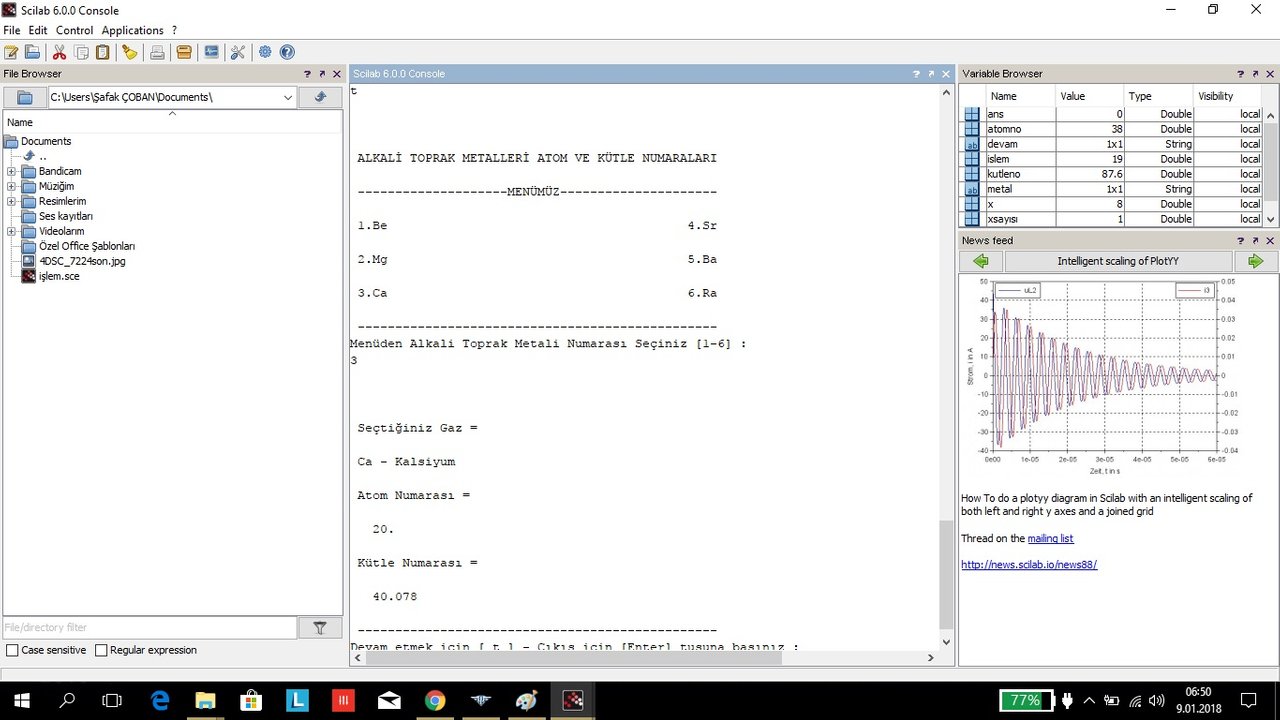Show next news feed item
Viewport: 1280px width, 720px height.
[x=1255, y=261]
